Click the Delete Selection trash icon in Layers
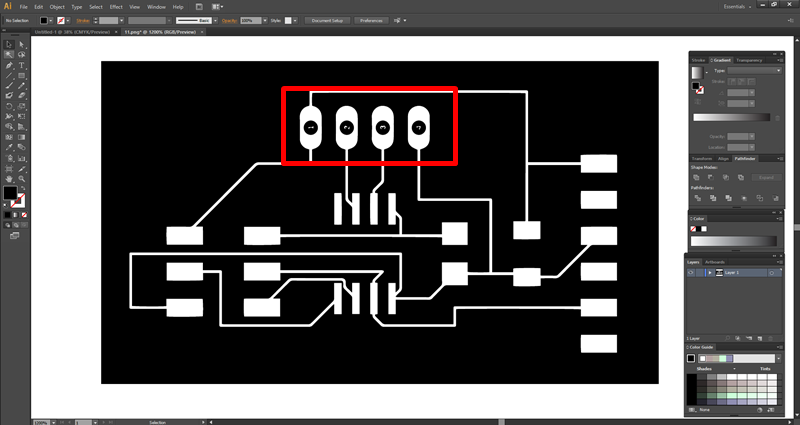 (x=770, y=338)
